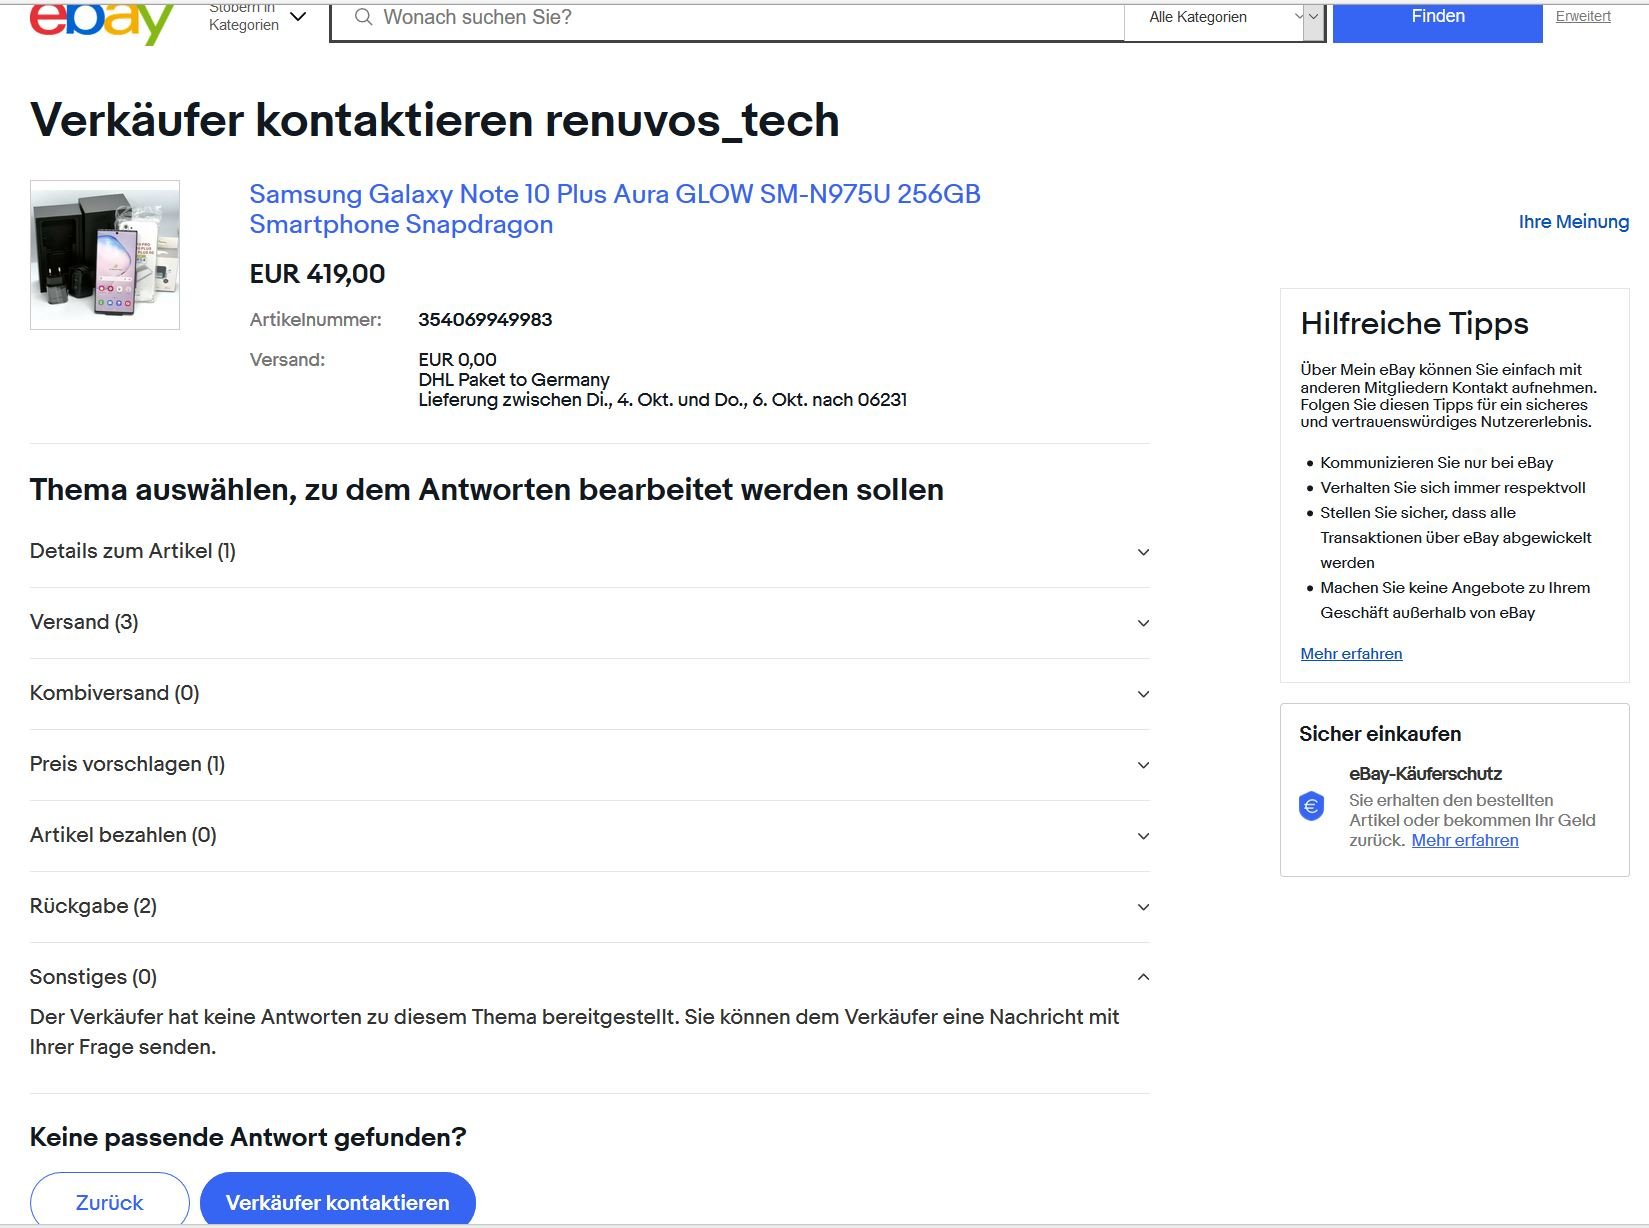1649x1228 pixels.
Task: Open Stöbern in Kategorien dropdown
Action: tap(257, 17)
